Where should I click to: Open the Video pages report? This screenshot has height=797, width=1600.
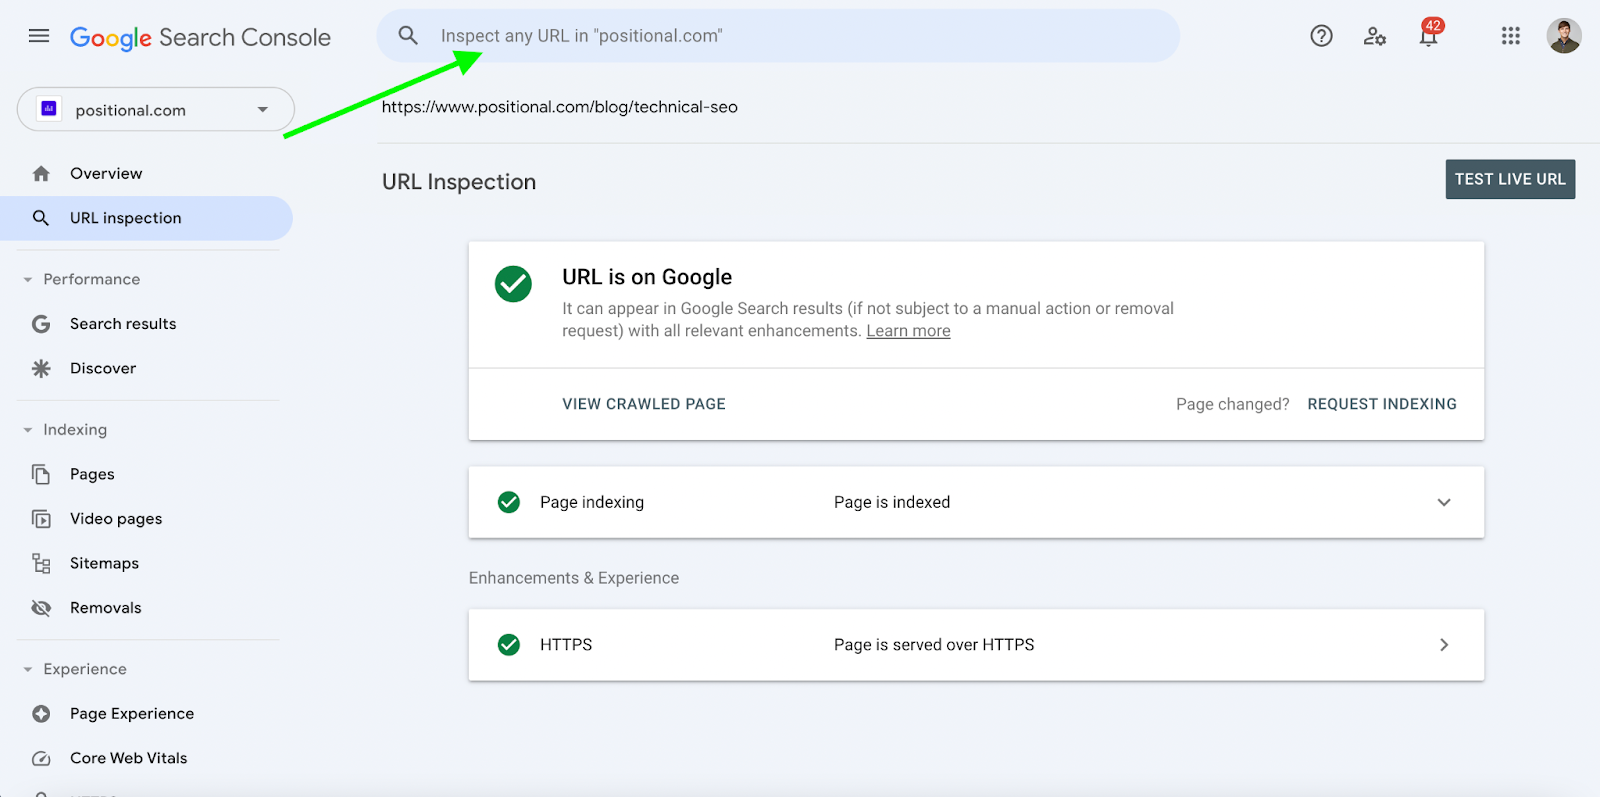click(x=116, y=519)
